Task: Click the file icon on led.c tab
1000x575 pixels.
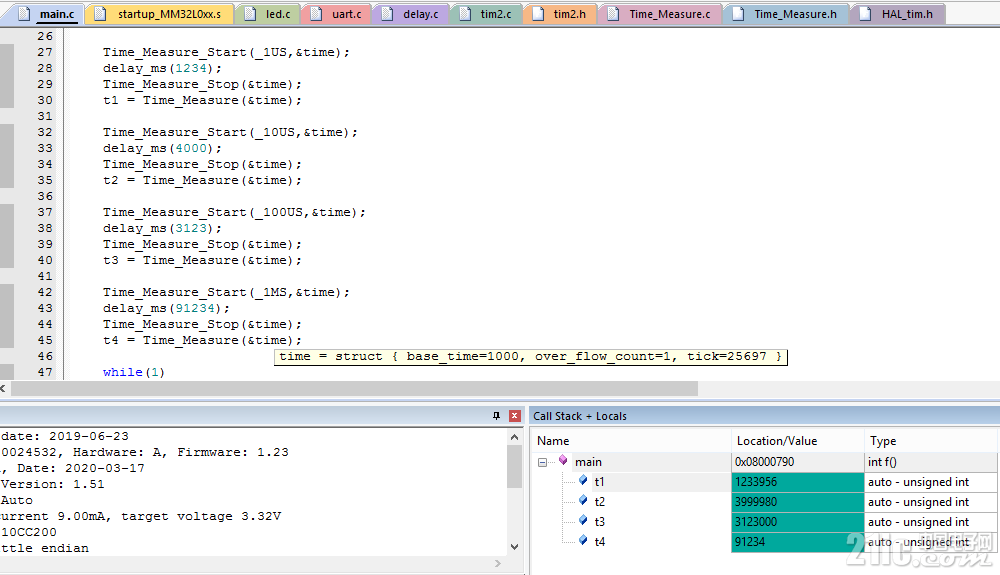Action: (251, 14)
